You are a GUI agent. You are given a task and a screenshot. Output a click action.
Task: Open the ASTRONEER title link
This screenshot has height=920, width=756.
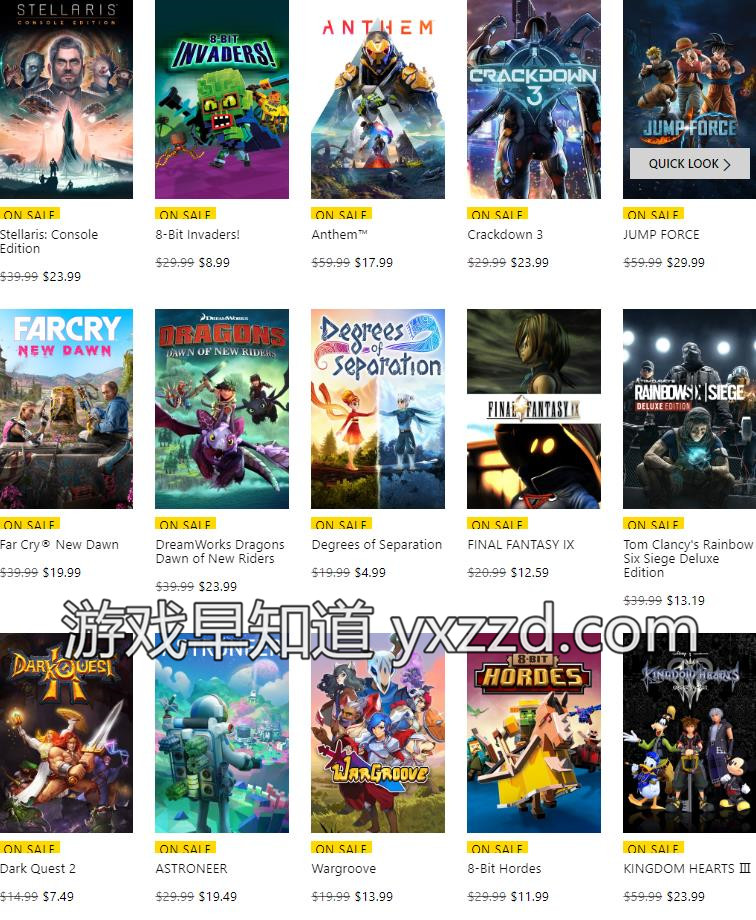pyautogui.click(x=191, y=868)
